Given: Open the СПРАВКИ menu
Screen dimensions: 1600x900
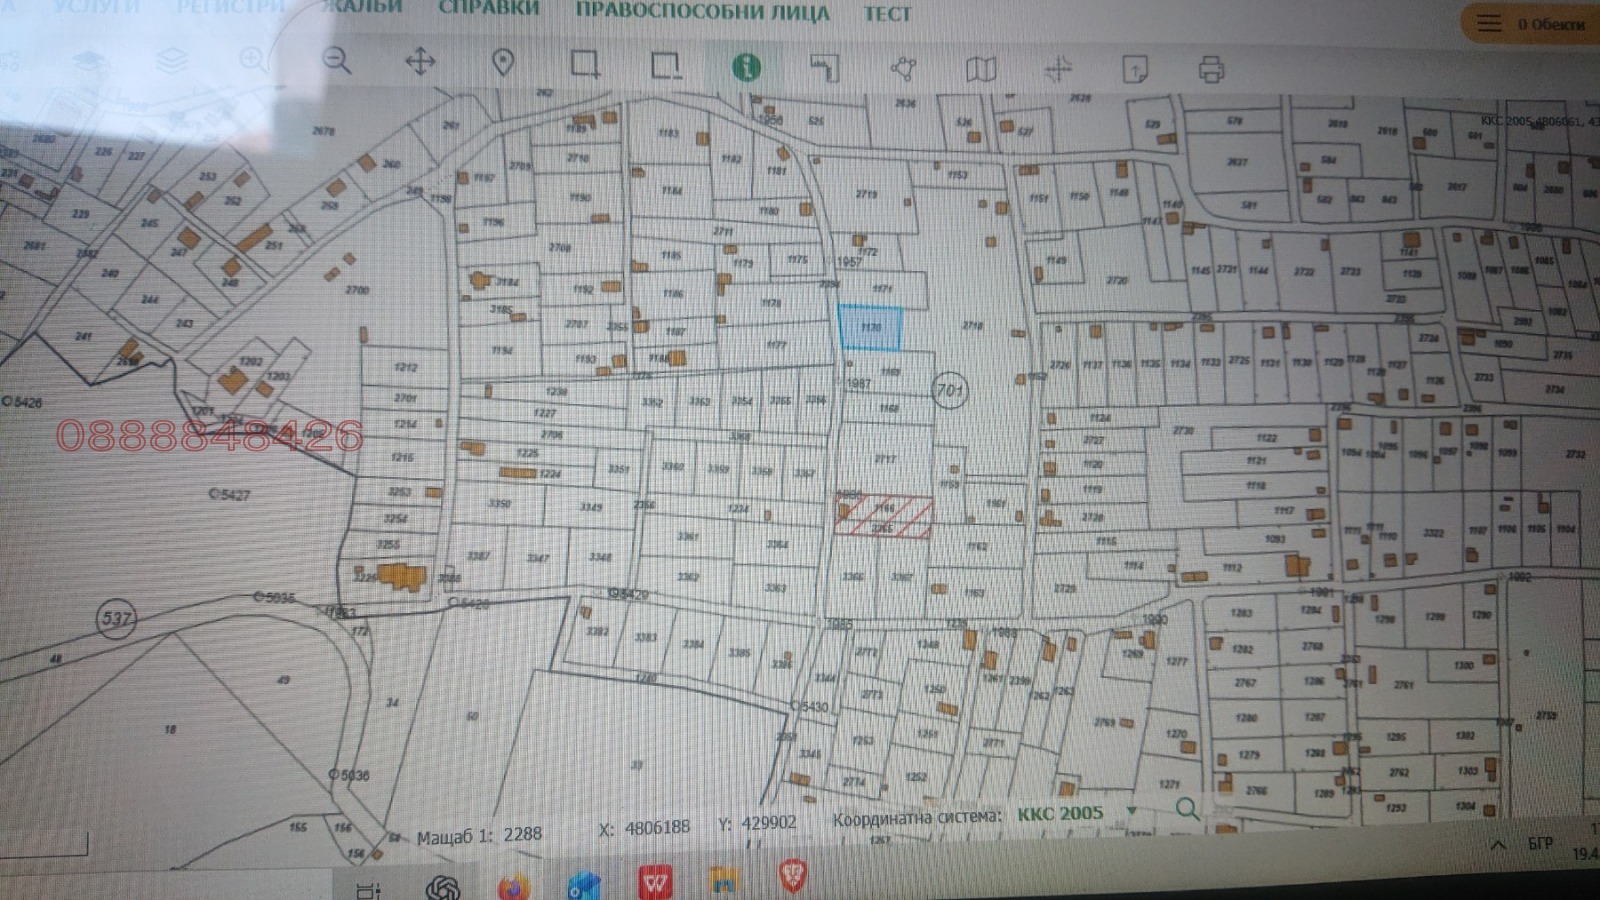Looking at the screenshot, I should (489, 9).
